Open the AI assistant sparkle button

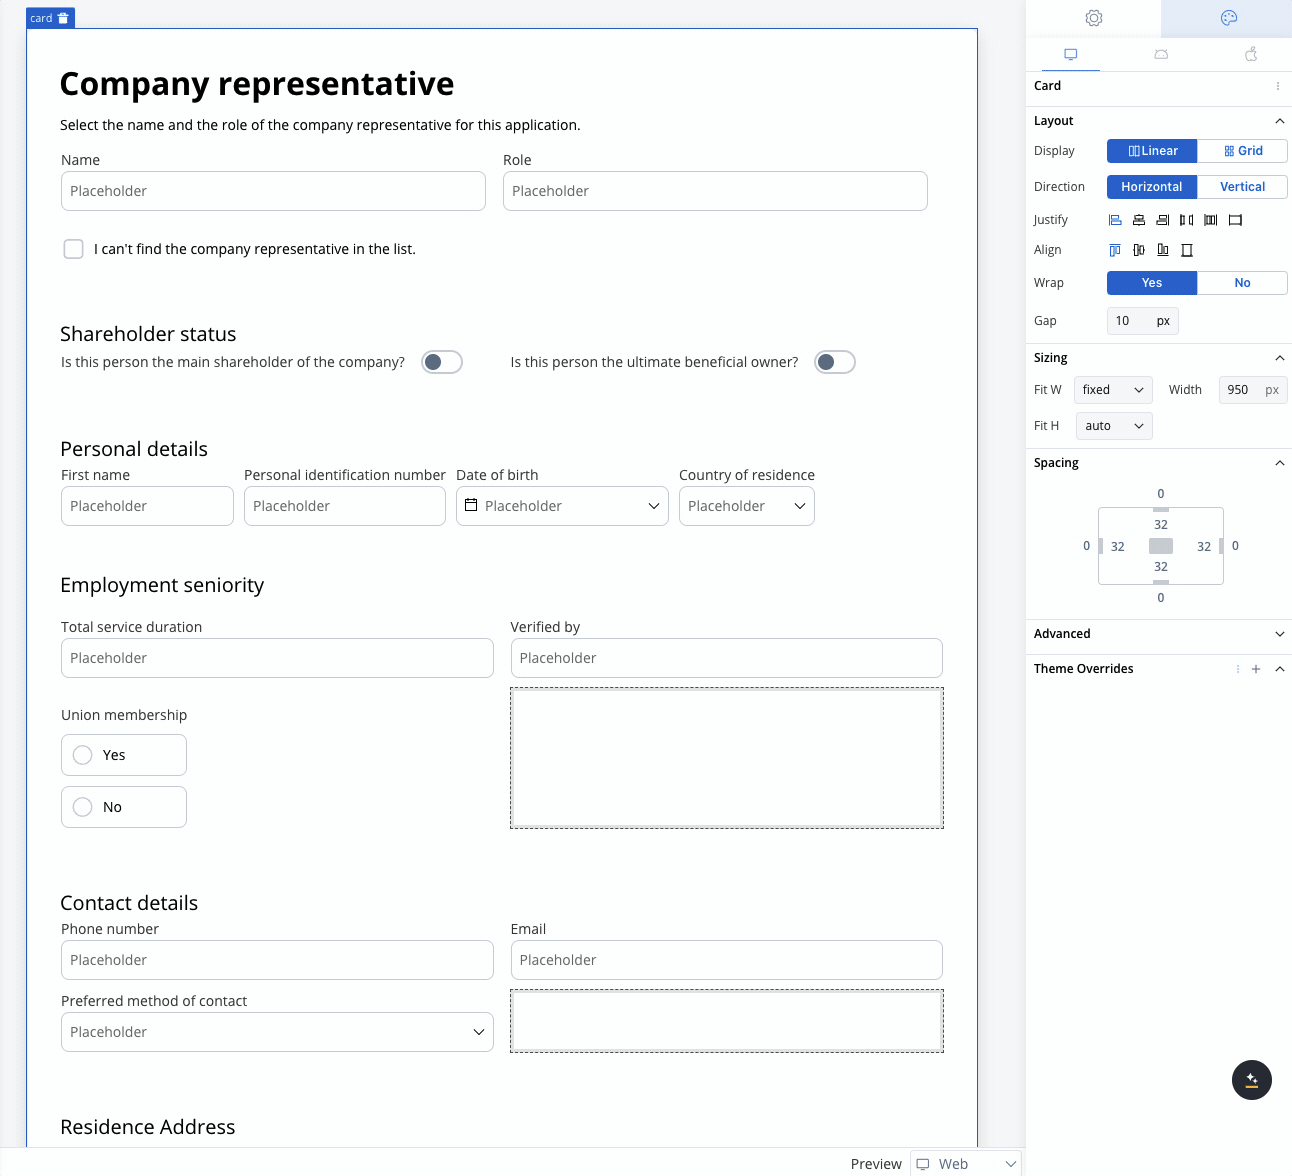[x=1252, y=1080]
